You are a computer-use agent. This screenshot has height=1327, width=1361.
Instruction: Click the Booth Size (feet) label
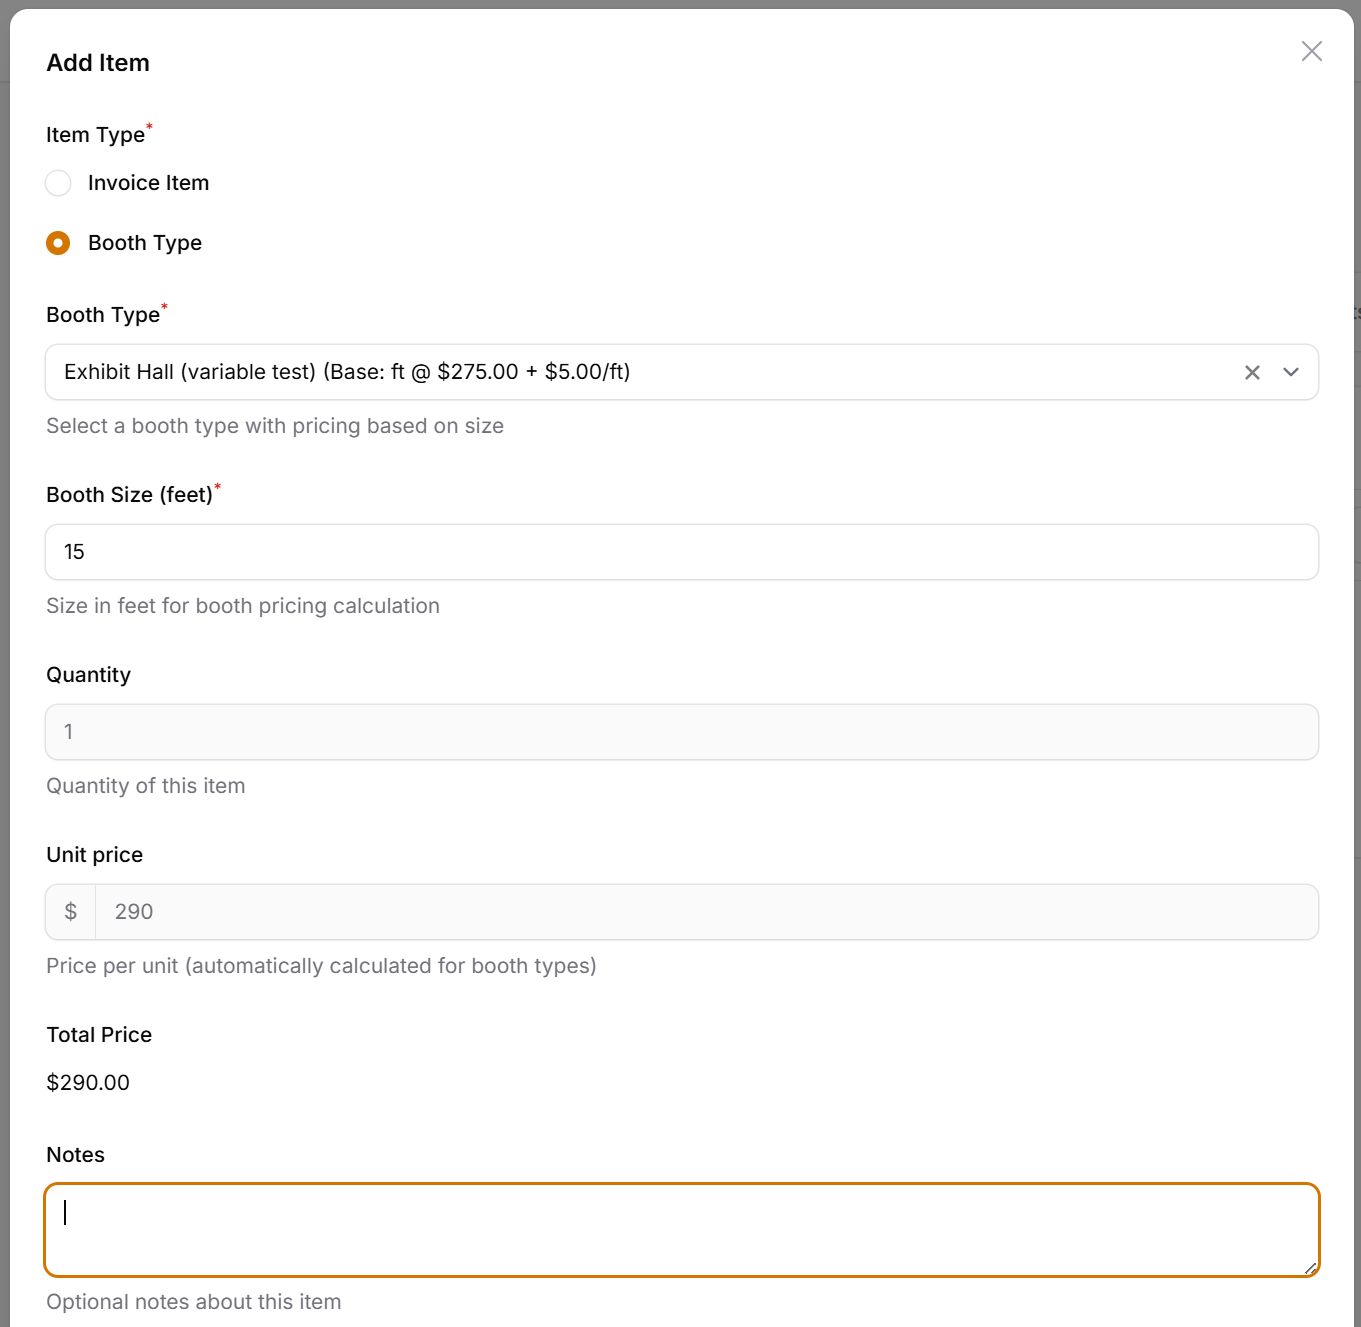pyautogui.click(x=129, y=495)
